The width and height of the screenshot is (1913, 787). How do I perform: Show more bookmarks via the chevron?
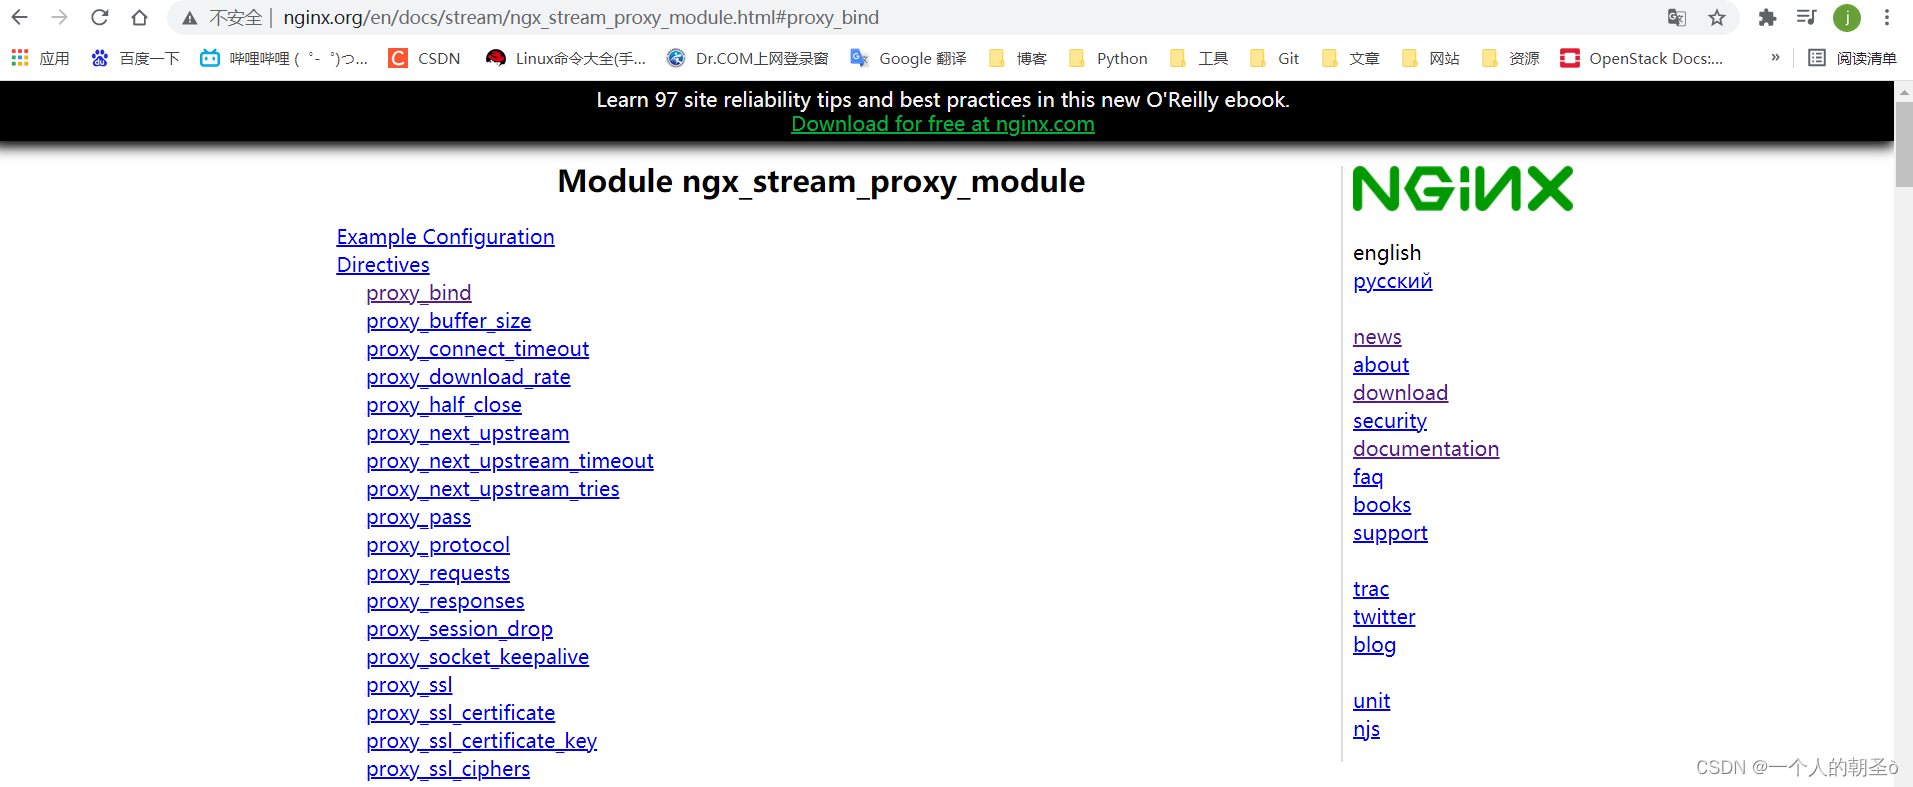tap(1775, 57)
